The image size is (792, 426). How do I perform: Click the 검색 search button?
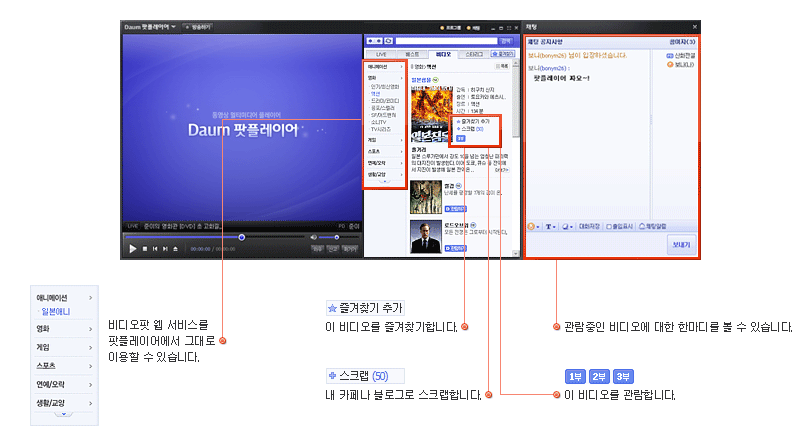(505, 41)
